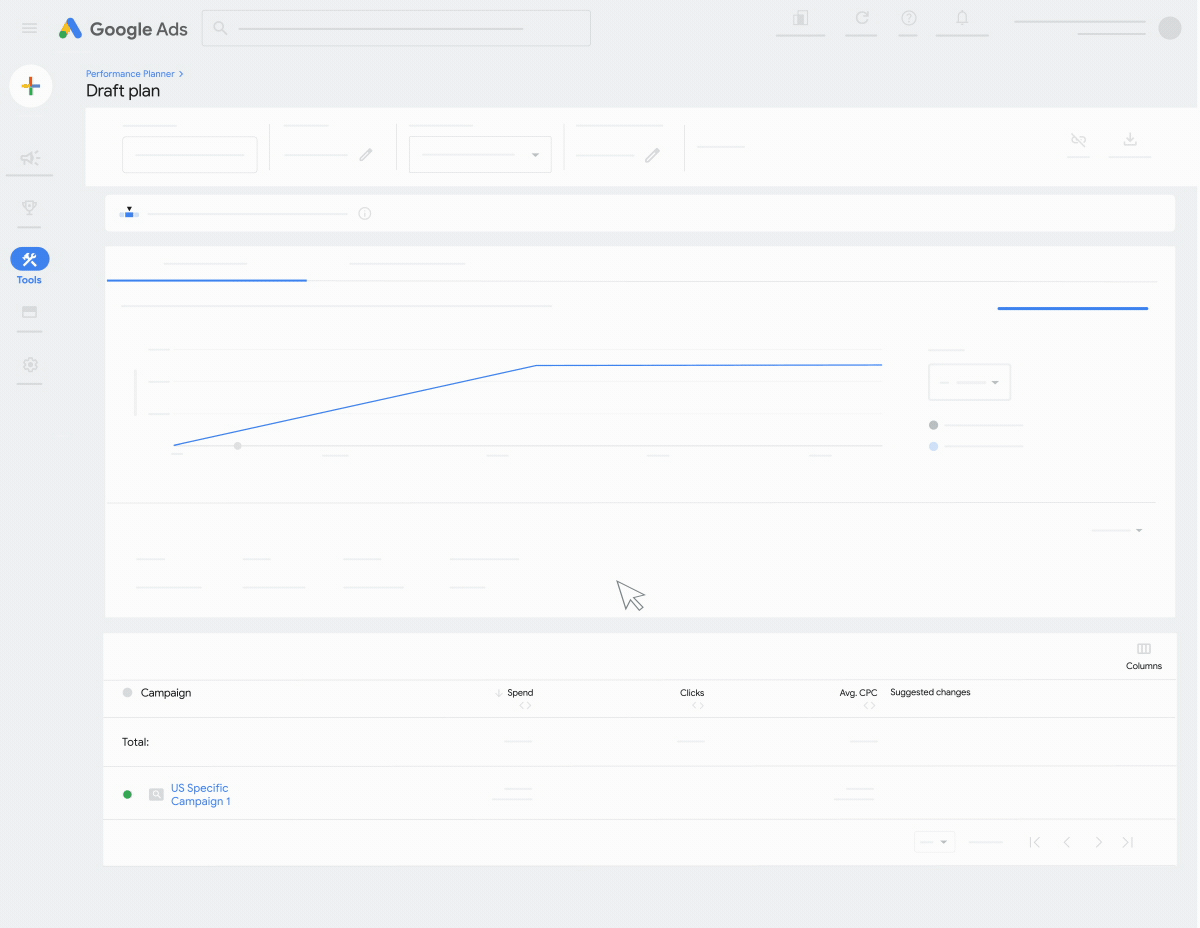The width and height of the screenshot is (1200, 928).
Task: Click the small blue slider indicator
Action: [129, 213]
